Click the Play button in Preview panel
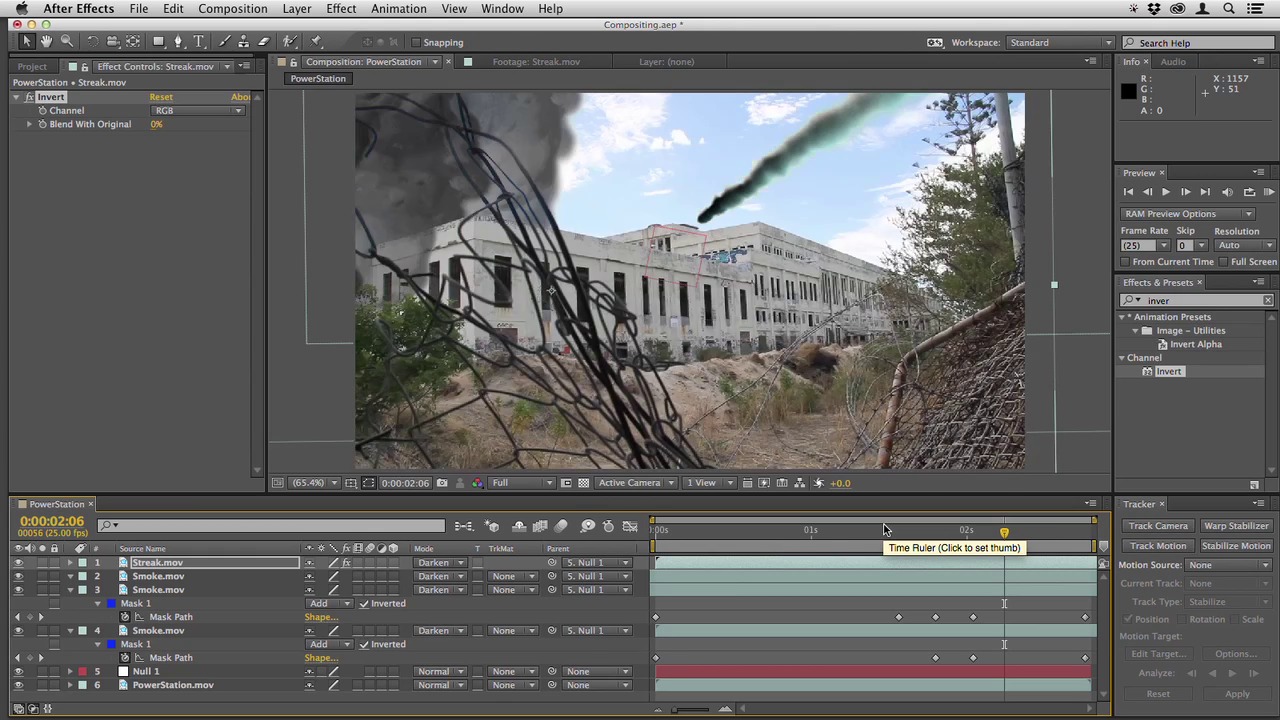 [1165, 192]
